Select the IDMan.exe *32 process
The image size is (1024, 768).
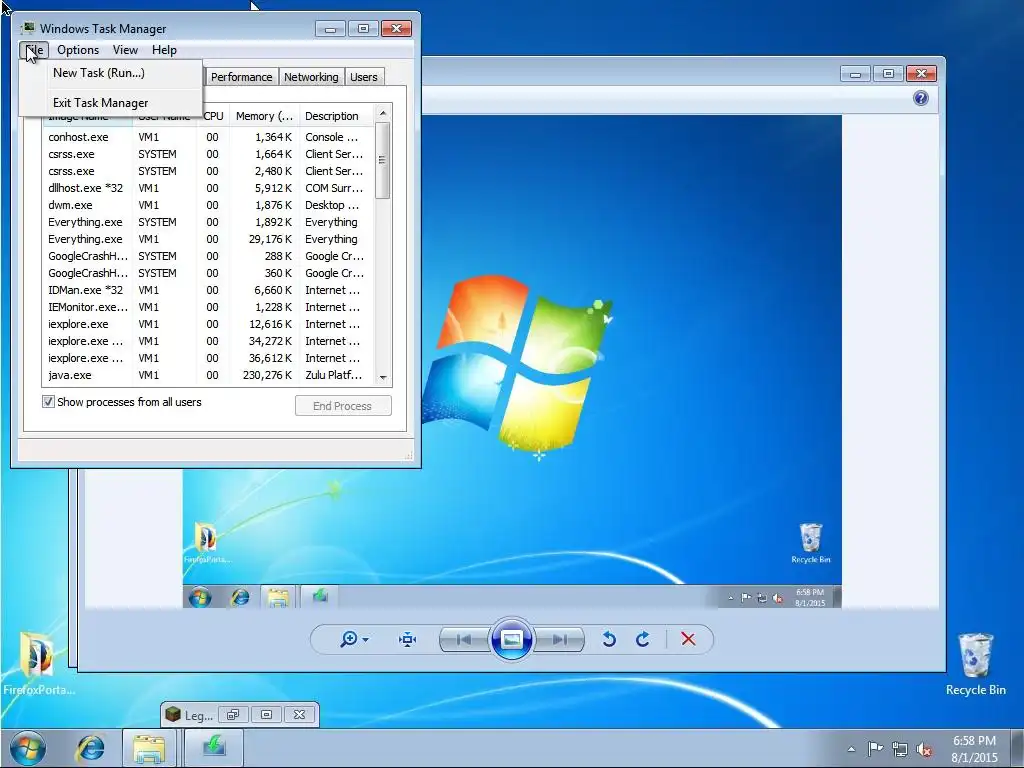(209, 290)
